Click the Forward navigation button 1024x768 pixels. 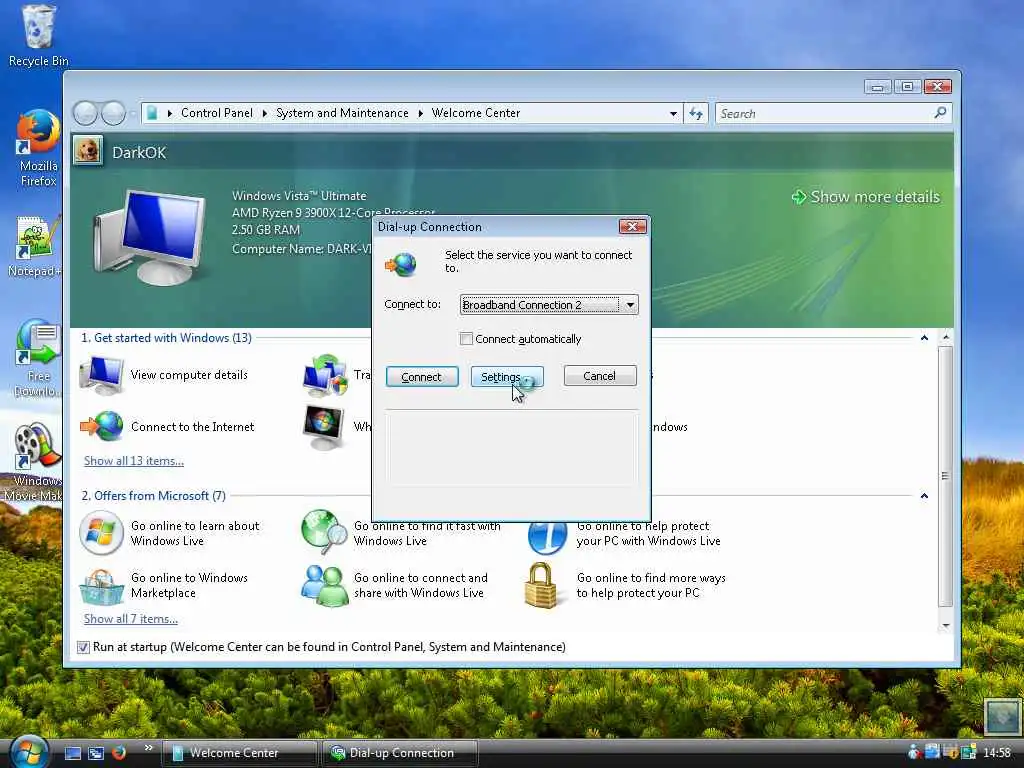click(113, 114)
